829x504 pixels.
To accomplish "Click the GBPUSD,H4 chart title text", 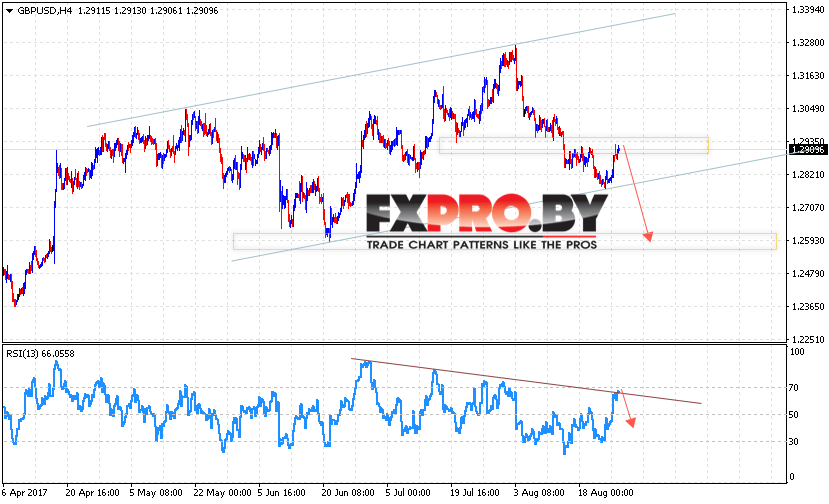I will (44, 11).
